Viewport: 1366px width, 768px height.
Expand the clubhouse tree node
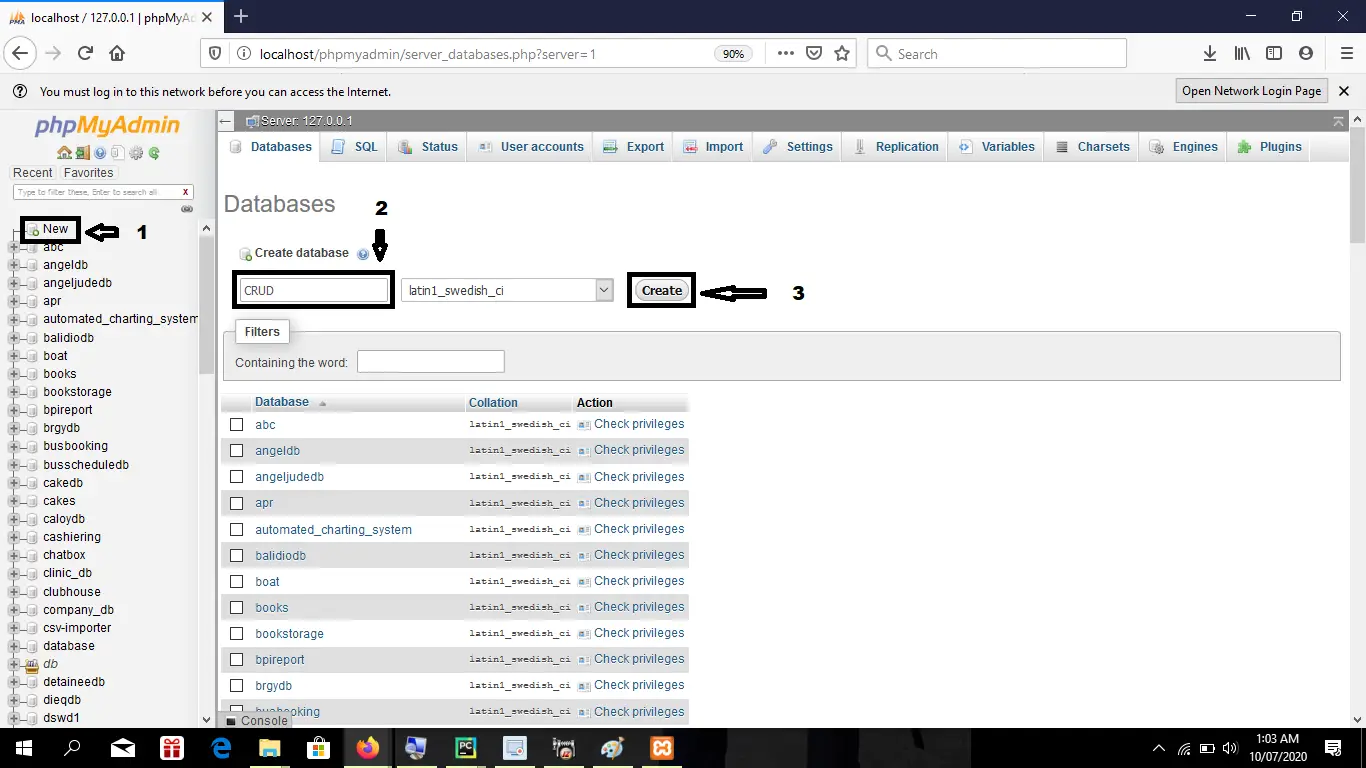[14, 592]
